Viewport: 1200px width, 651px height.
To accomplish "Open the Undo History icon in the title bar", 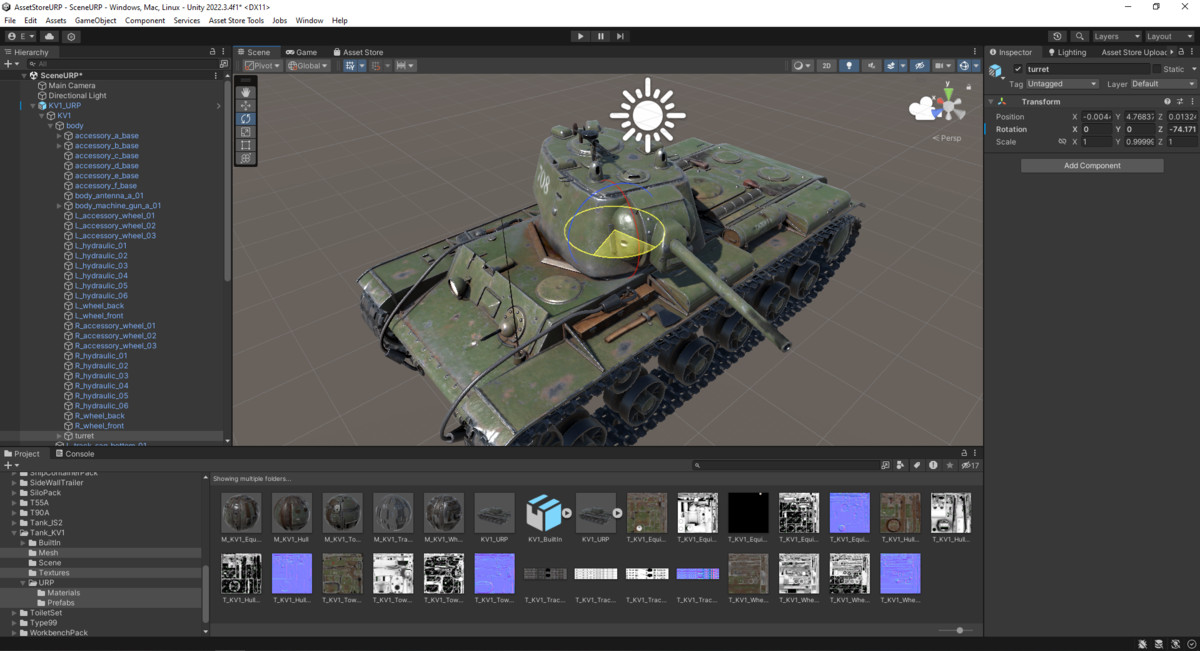I will point(1058,36).
